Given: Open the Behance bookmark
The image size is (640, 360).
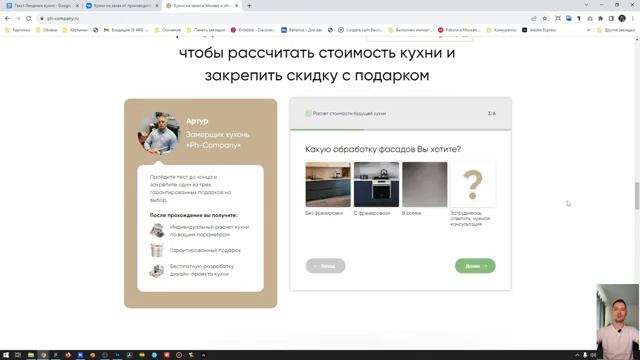Looking at the screenshot, I should pos(302,30).
